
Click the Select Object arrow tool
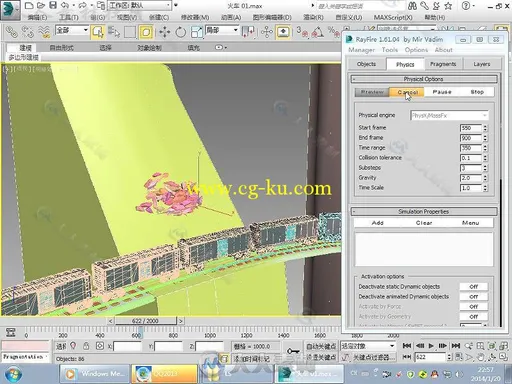pos(98,32)
